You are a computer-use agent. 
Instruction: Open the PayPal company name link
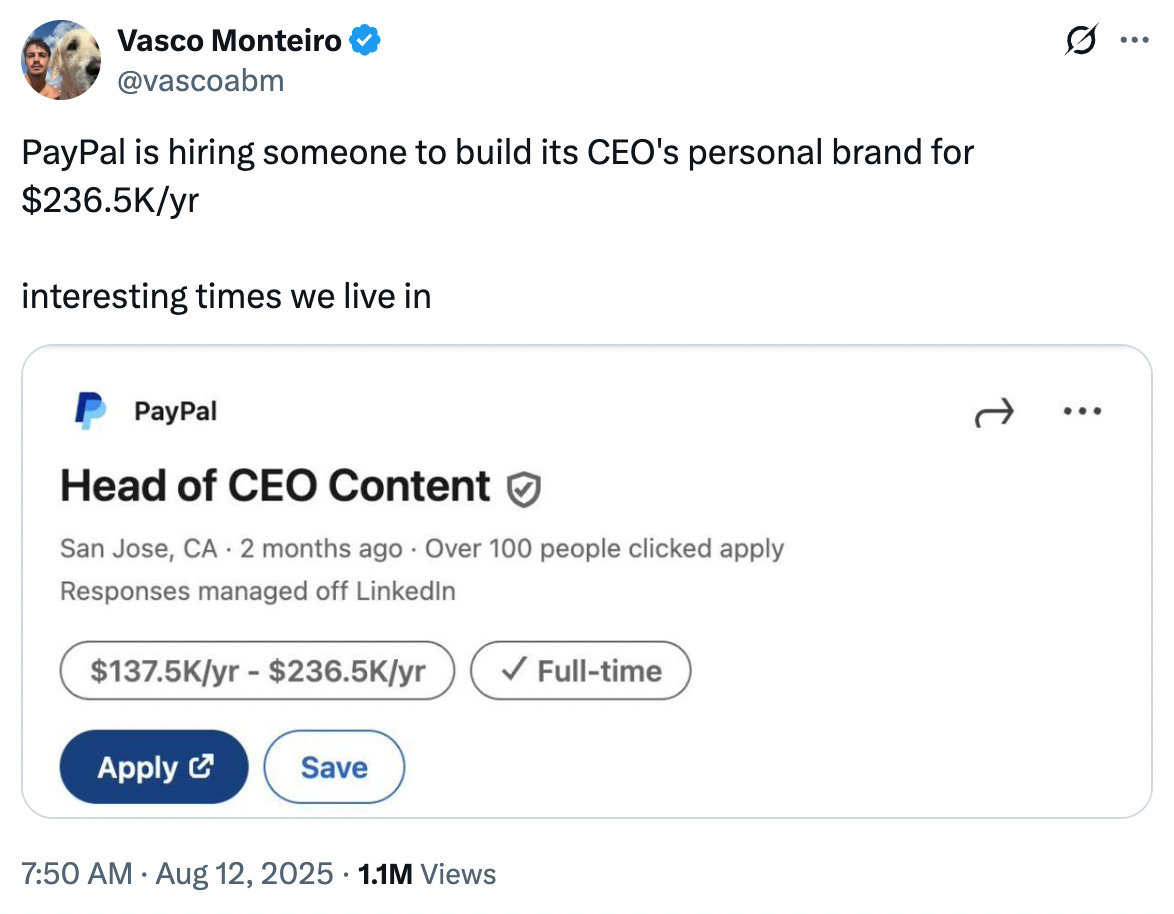click(x=175, y=411)
